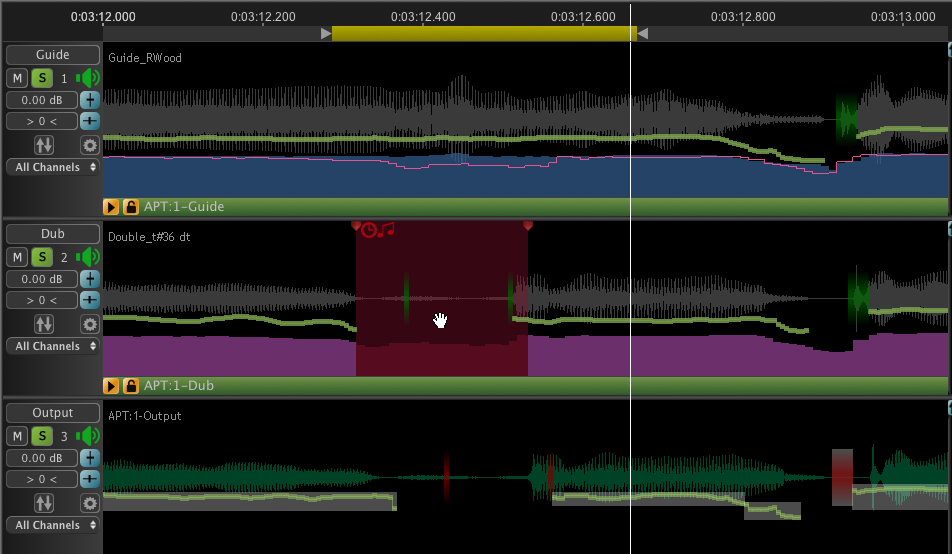Click the Guide track name button
Screen dimensions: 952x554
click(53, 55)
